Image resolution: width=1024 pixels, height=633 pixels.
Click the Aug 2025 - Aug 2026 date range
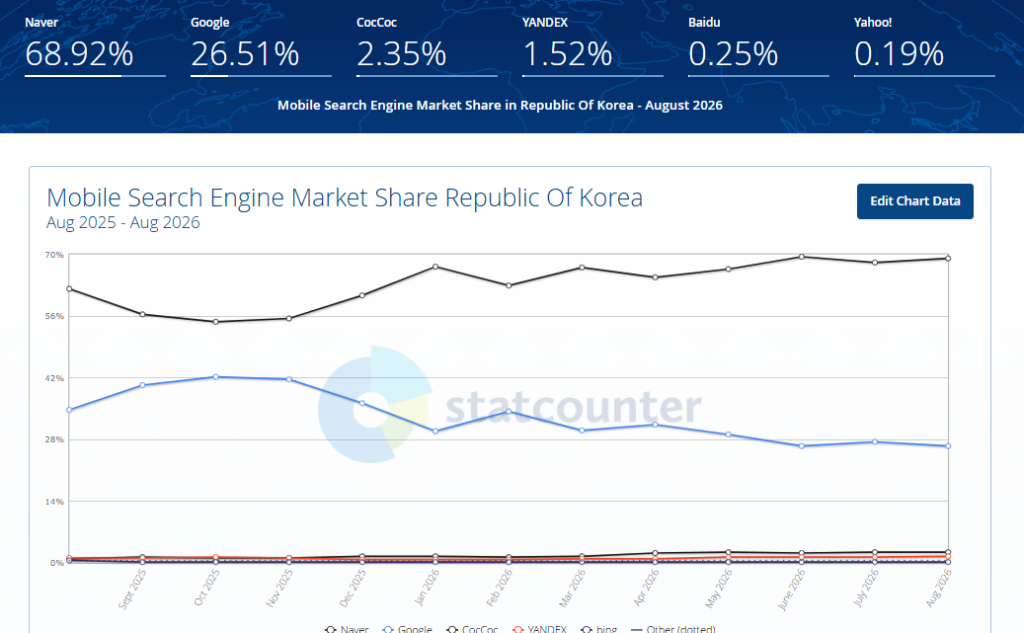pos(123,222)
